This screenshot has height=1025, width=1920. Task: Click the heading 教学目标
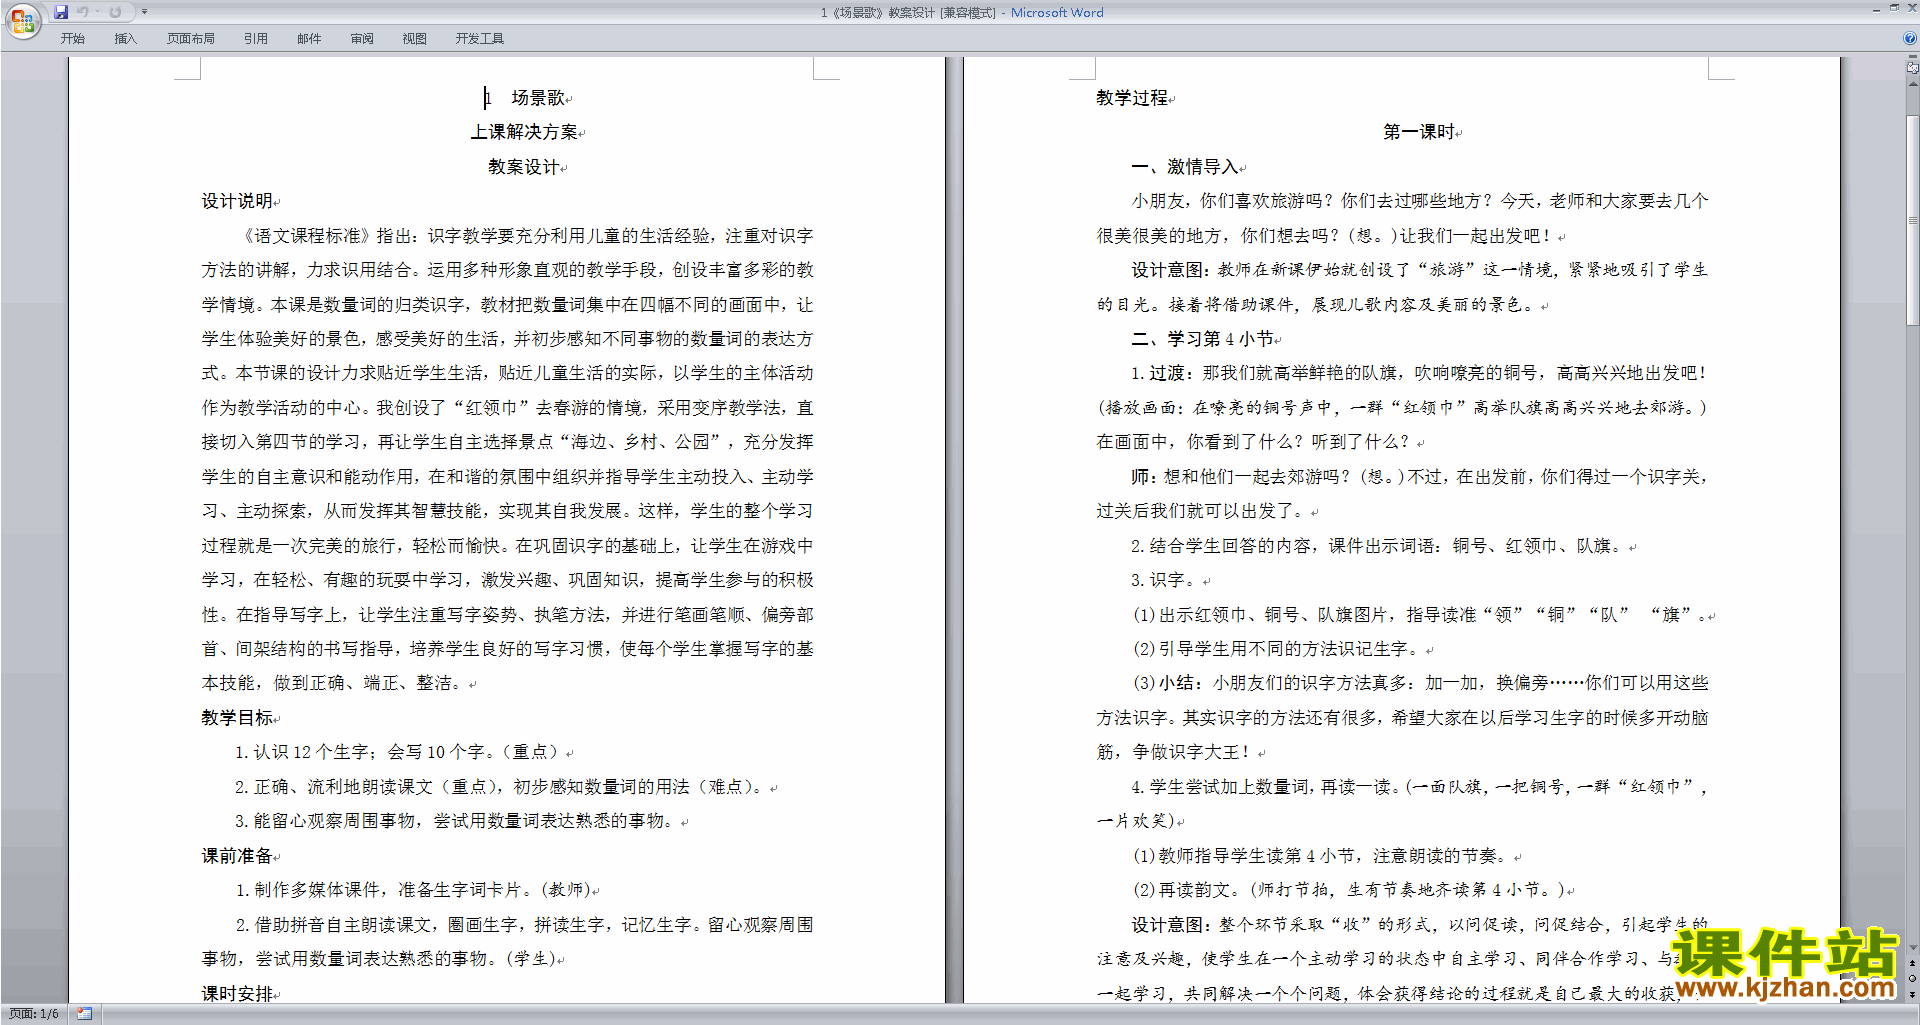(x=238, y=718)
